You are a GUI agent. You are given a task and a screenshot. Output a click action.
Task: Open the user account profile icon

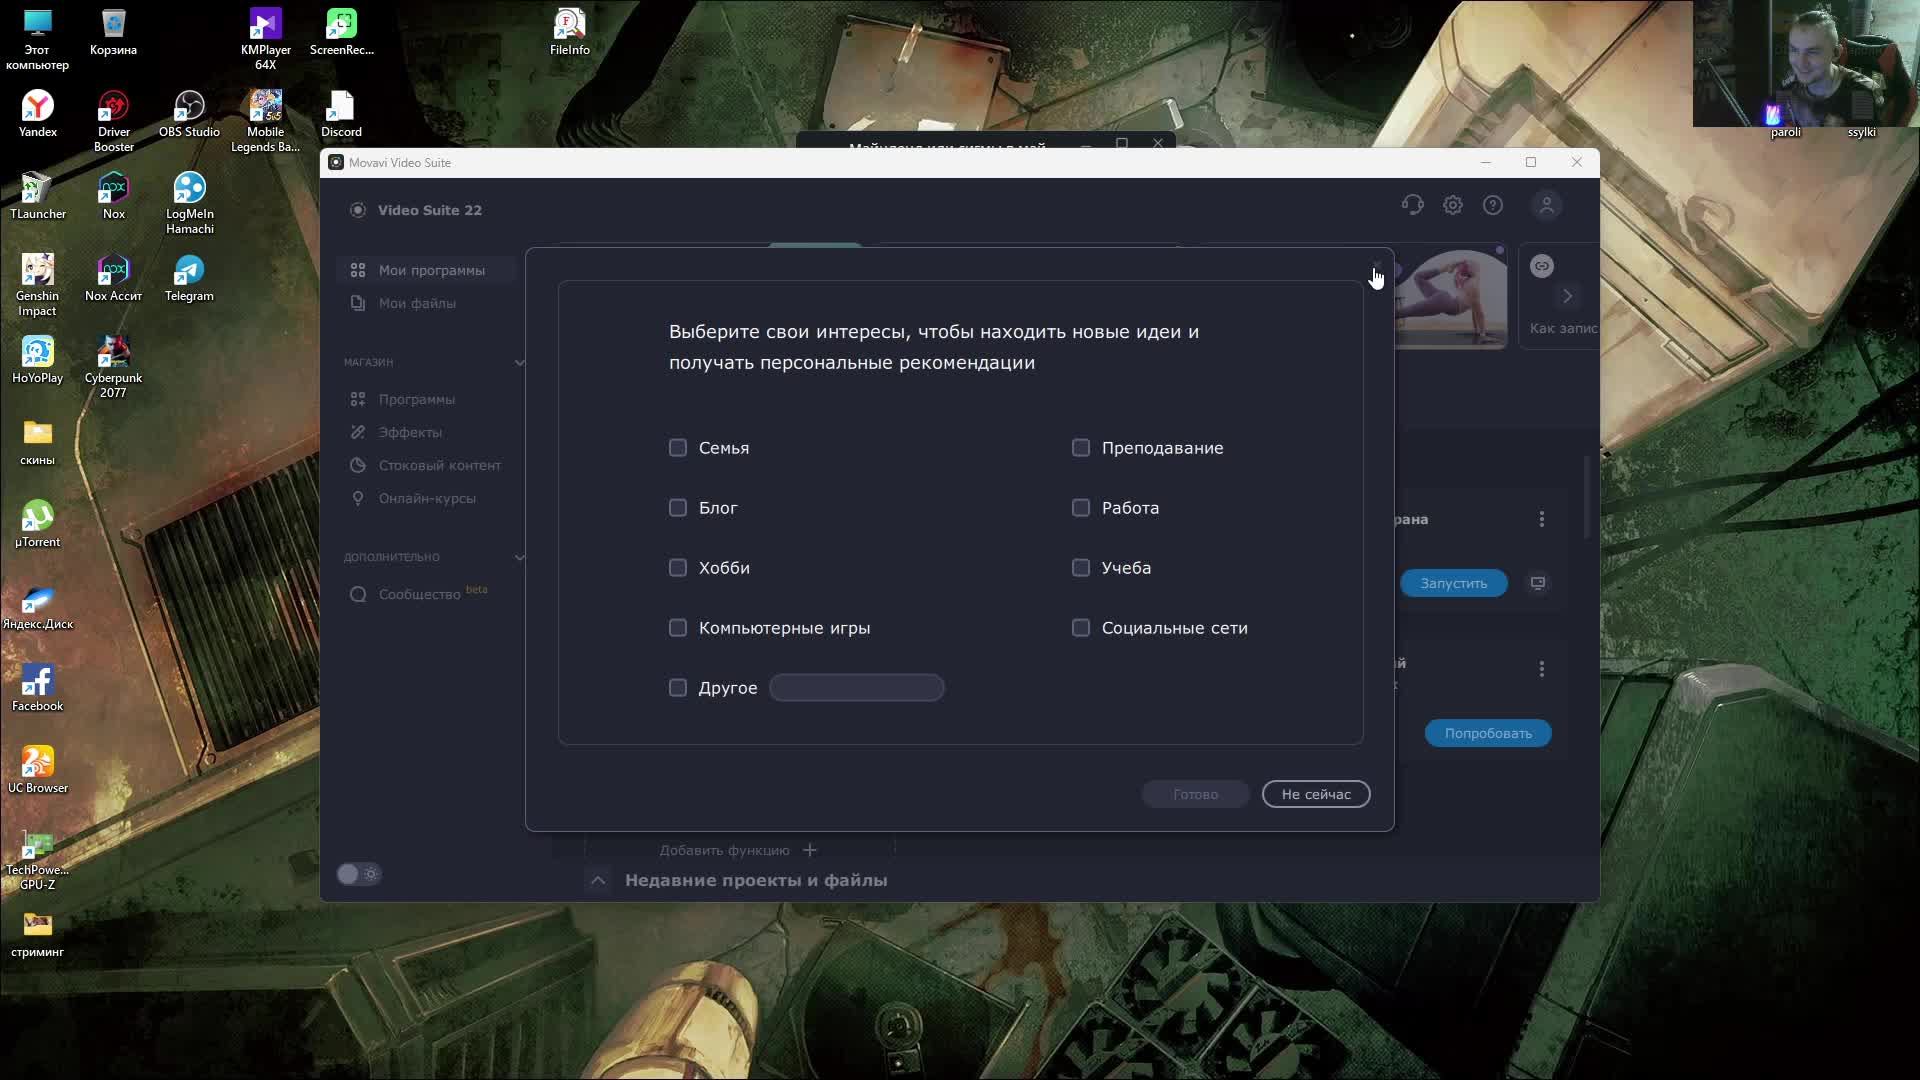pos(1546,205)
